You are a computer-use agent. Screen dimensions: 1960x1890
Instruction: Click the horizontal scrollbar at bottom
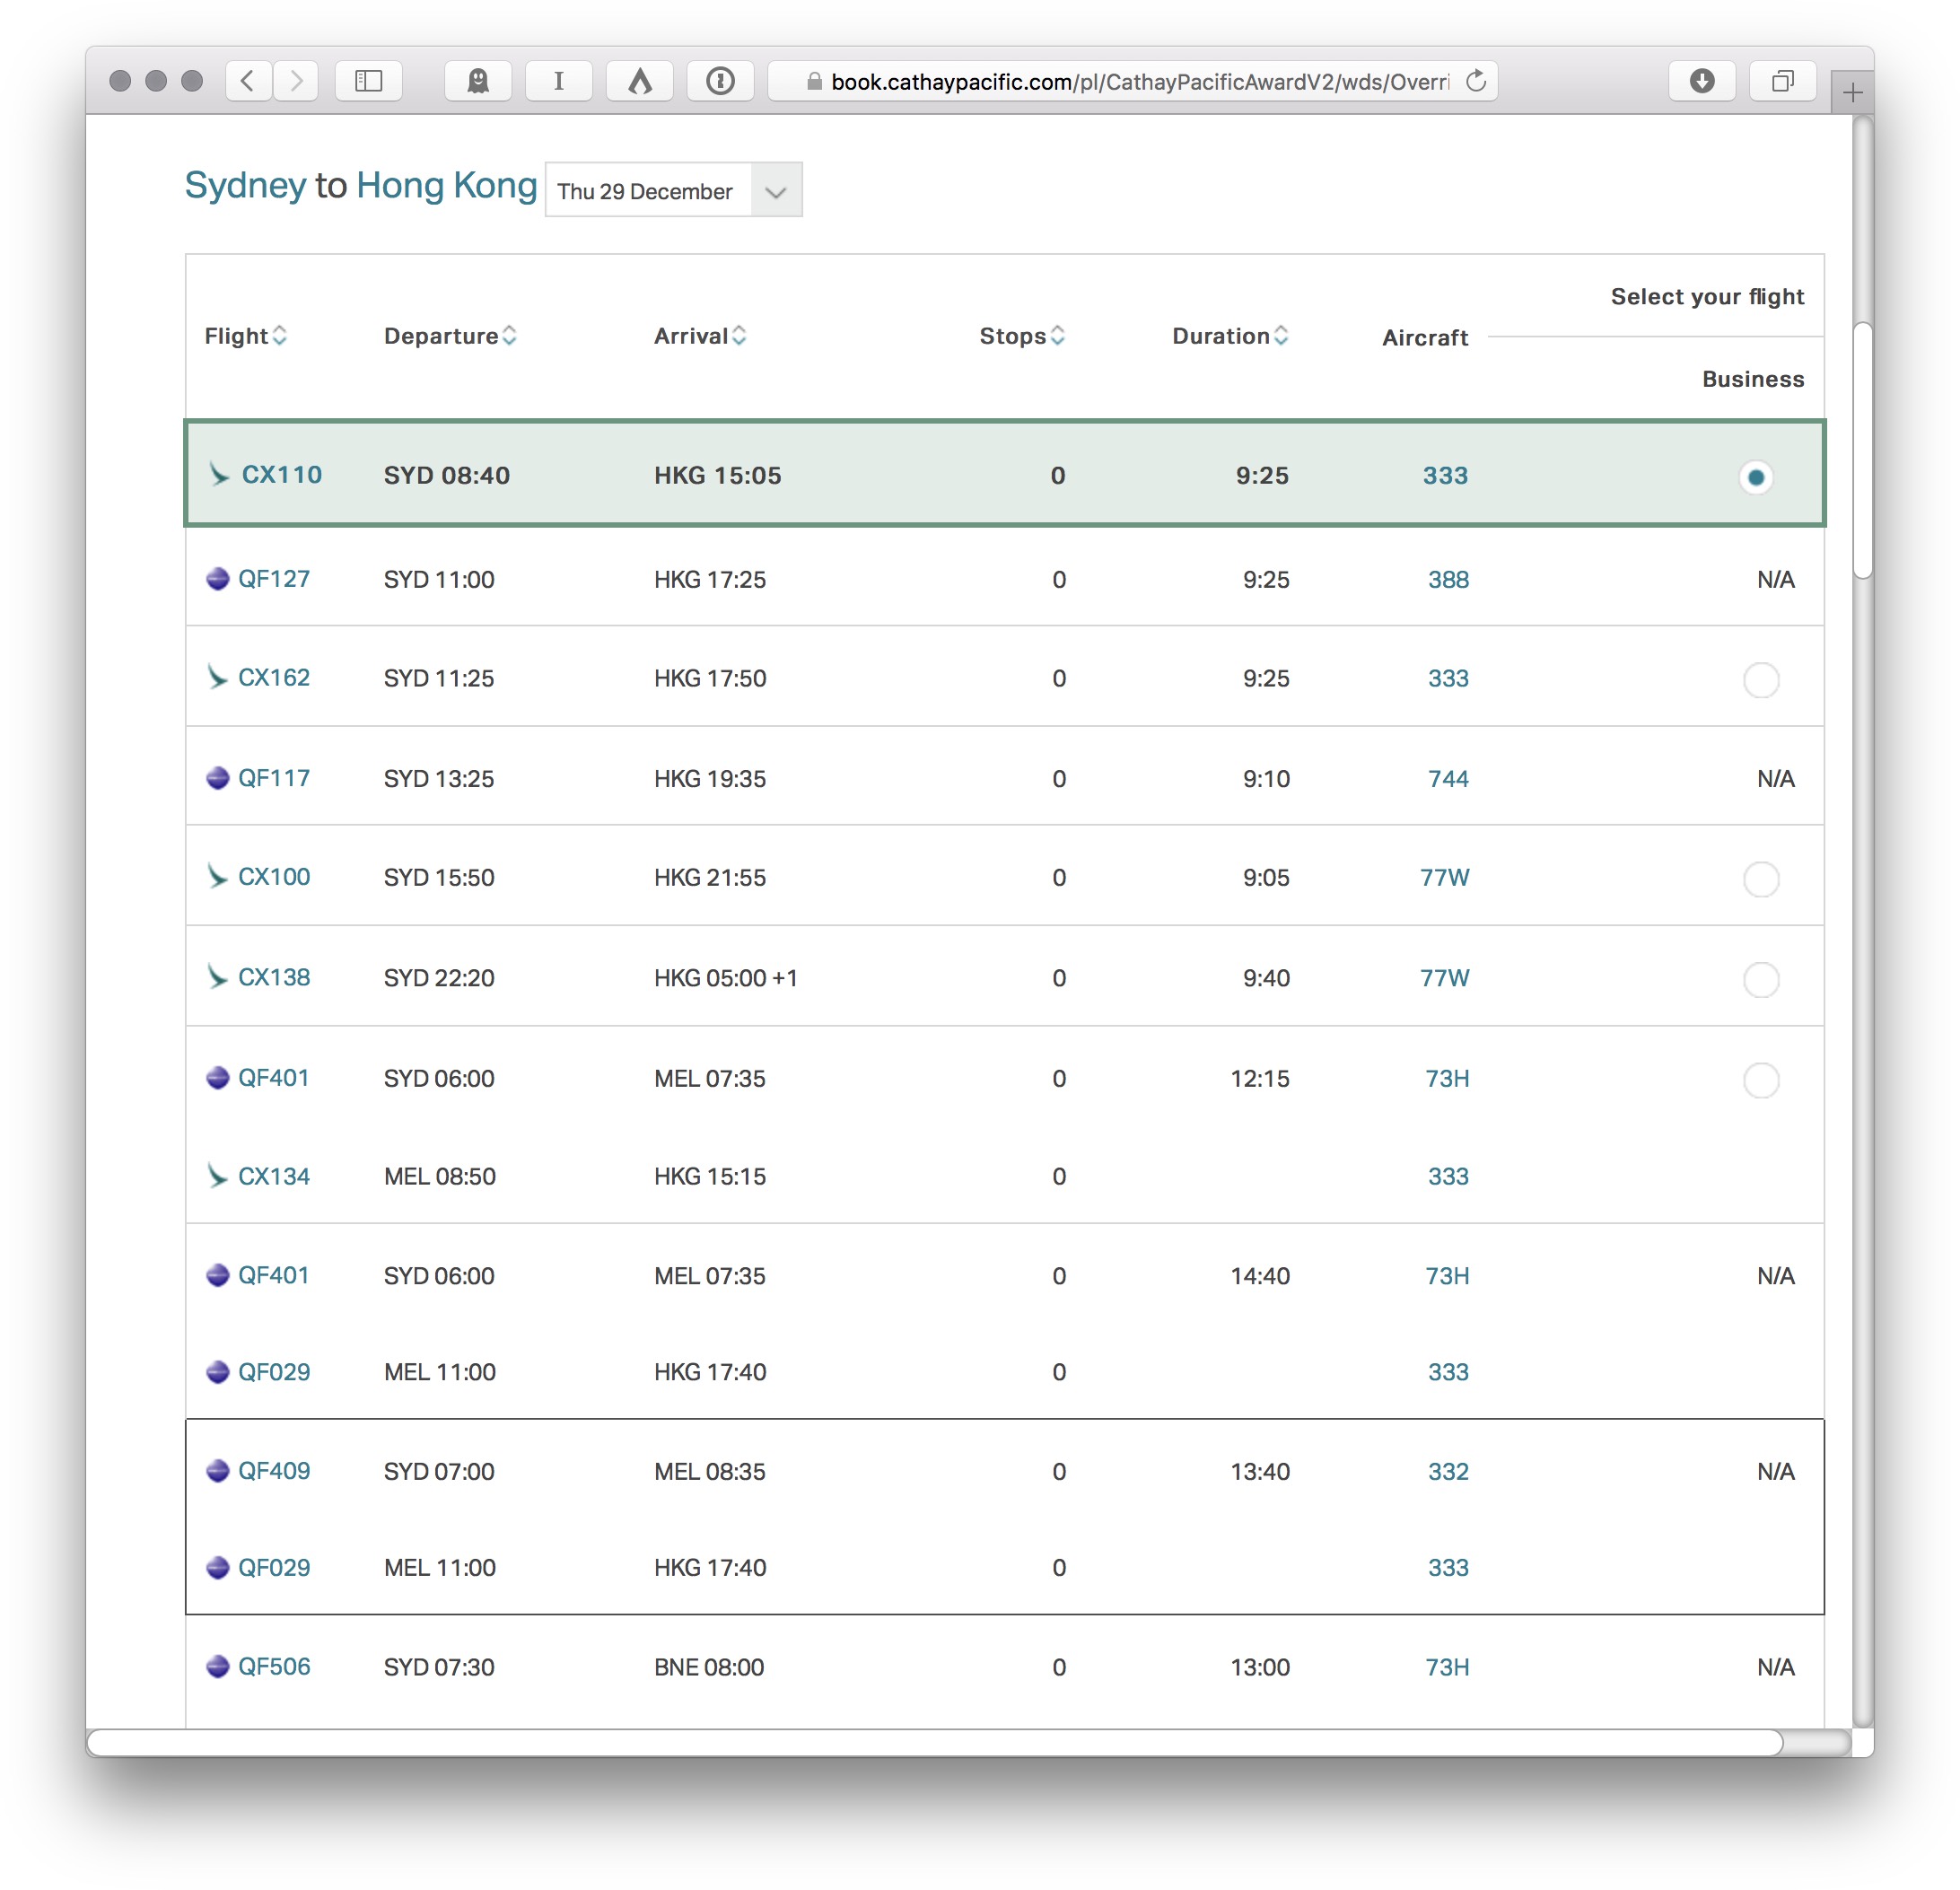point(935,1743)
